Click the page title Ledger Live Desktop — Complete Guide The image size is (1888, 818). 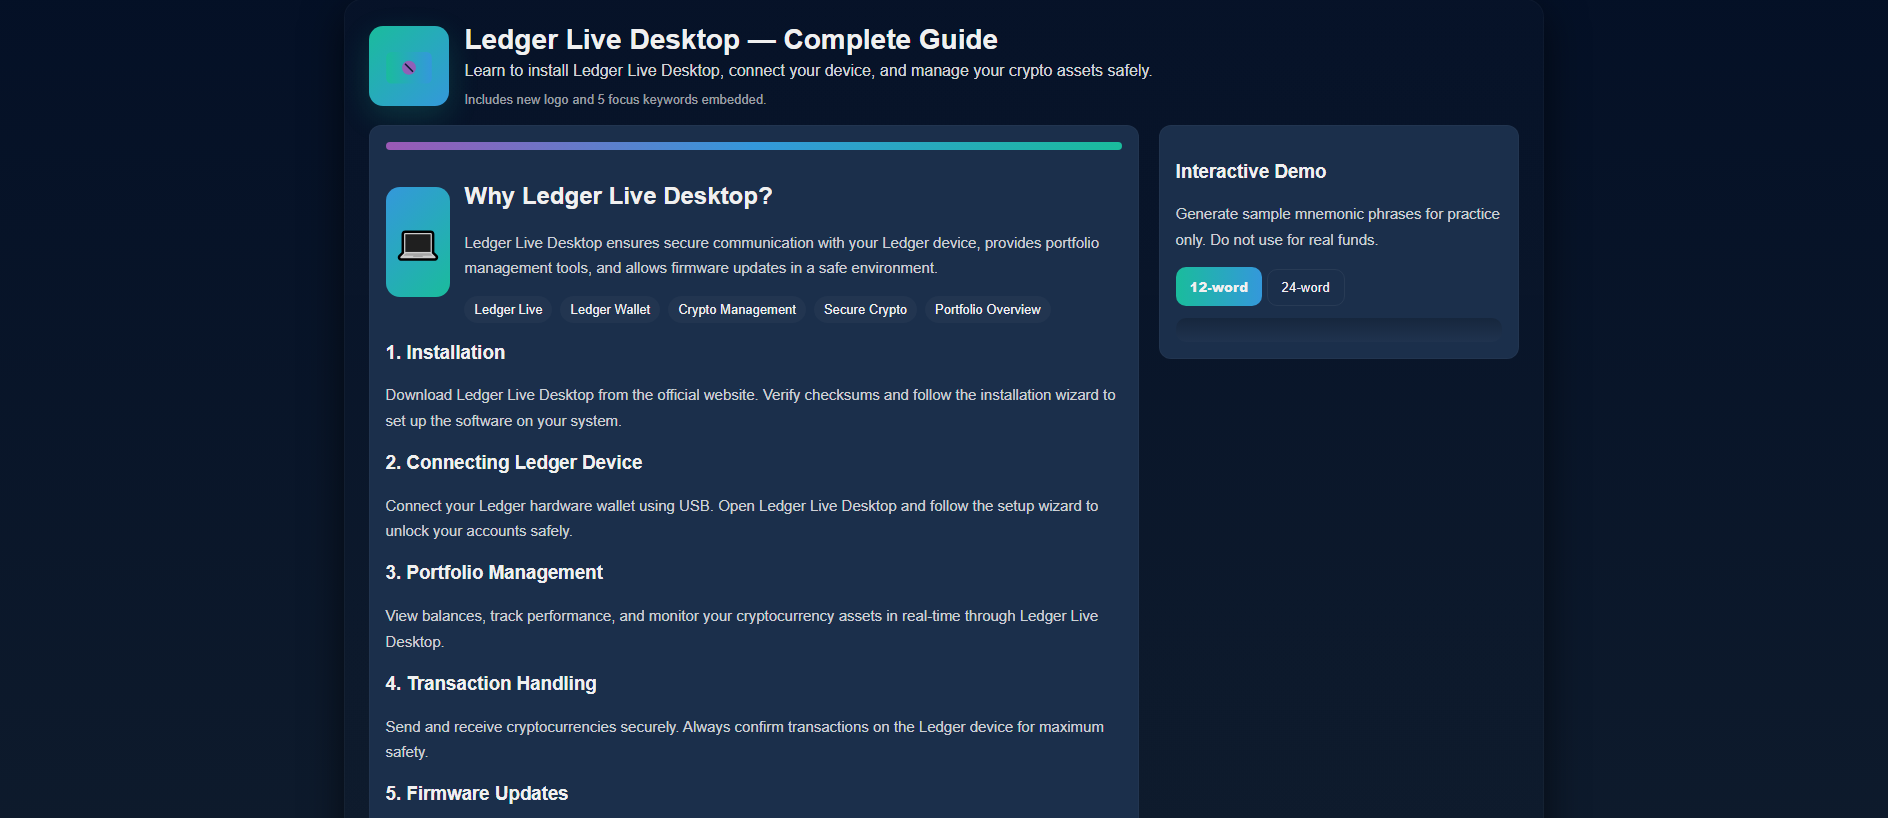click(731, 39)
